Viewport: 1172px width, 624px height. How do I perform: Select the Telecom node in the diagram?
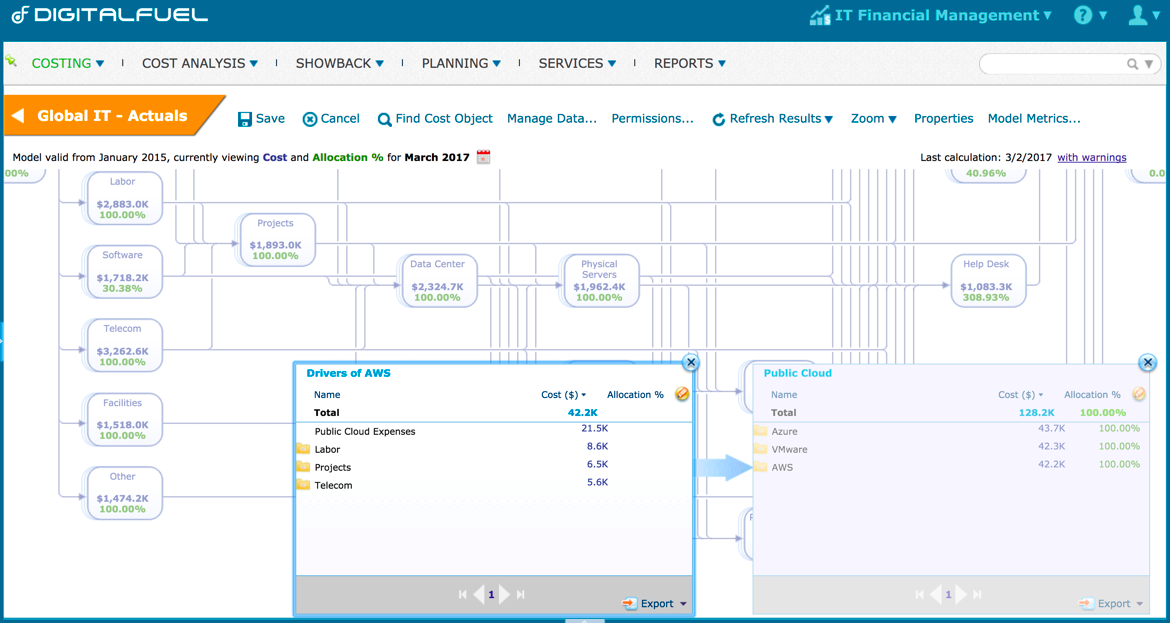coord(123,345)
